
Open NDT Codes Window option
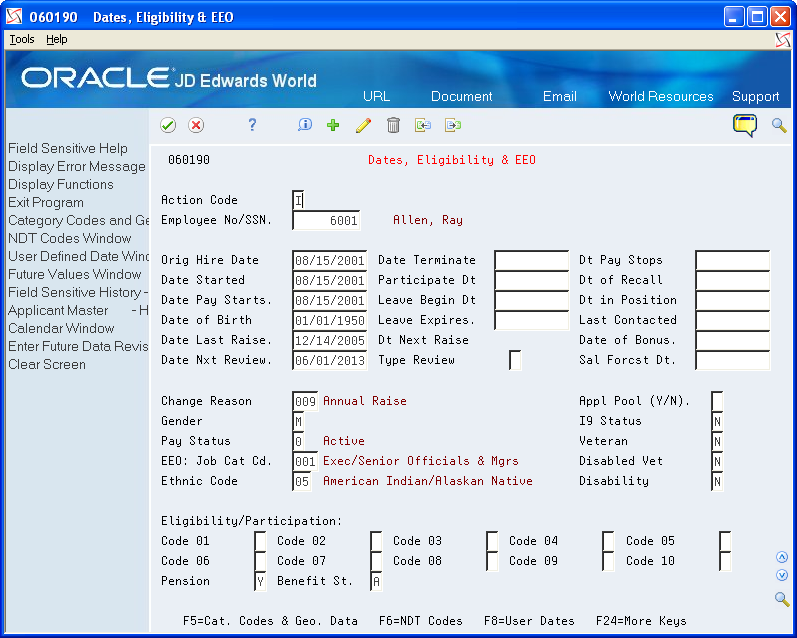(70, 238)
